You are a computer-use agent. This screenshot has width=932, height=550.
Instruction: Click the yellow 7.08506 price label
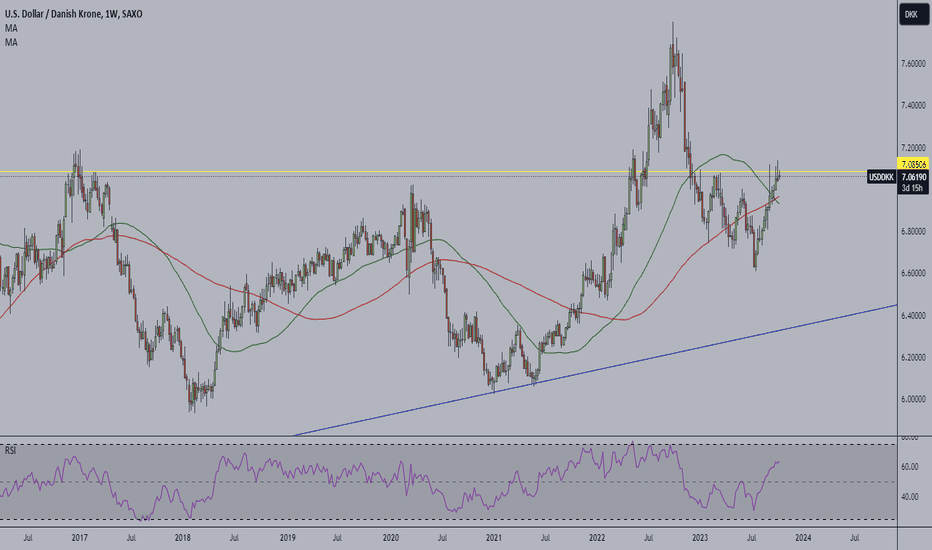[x=913, y=164]
